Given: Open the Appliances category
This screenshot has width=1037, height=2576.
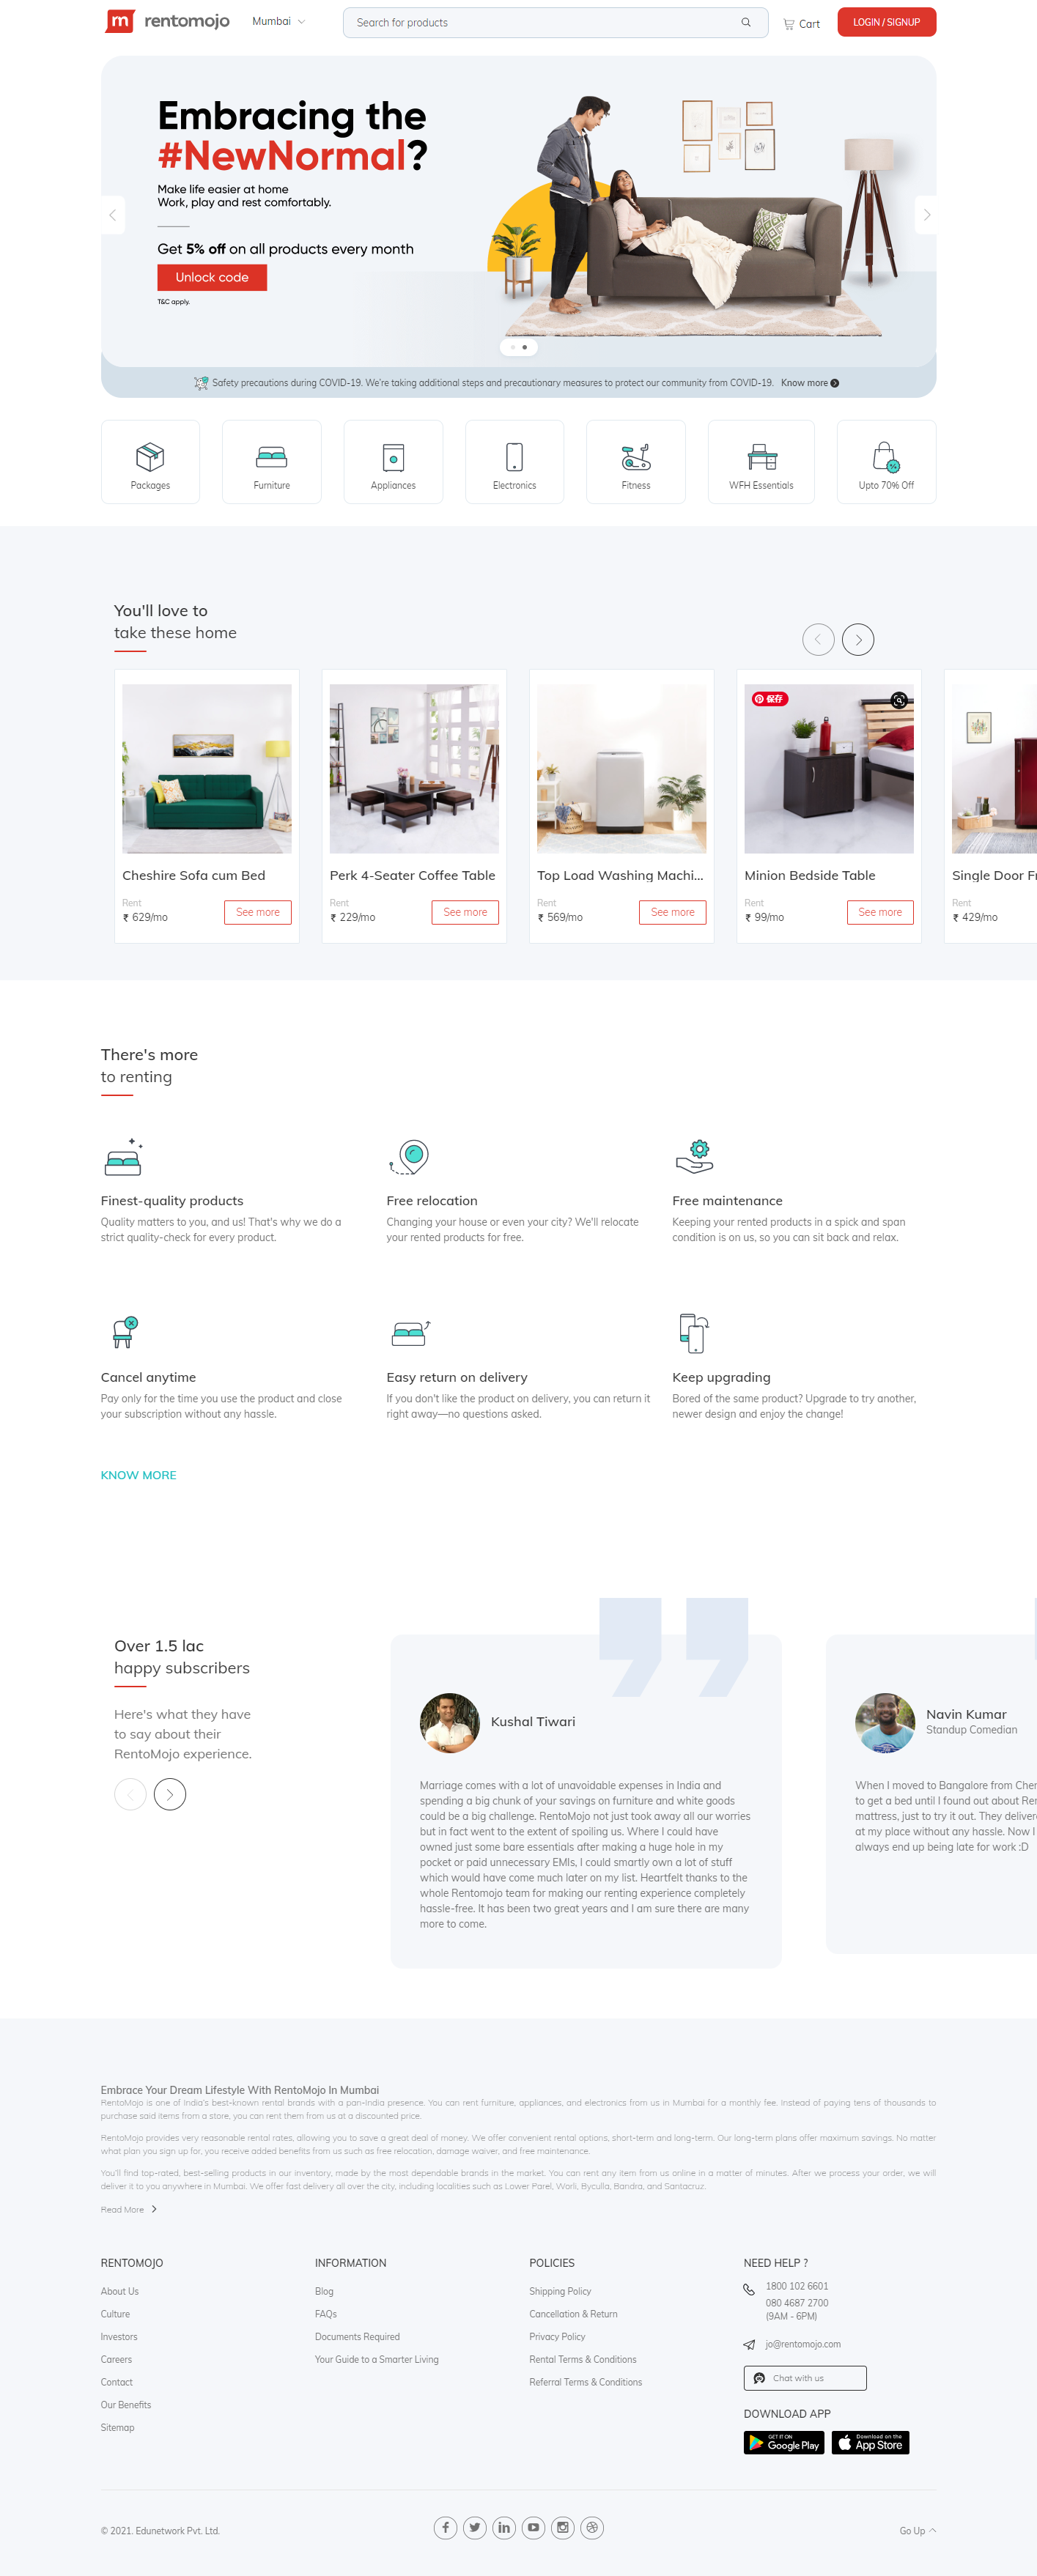Looking at the screenshot, I should pos(393,462).
